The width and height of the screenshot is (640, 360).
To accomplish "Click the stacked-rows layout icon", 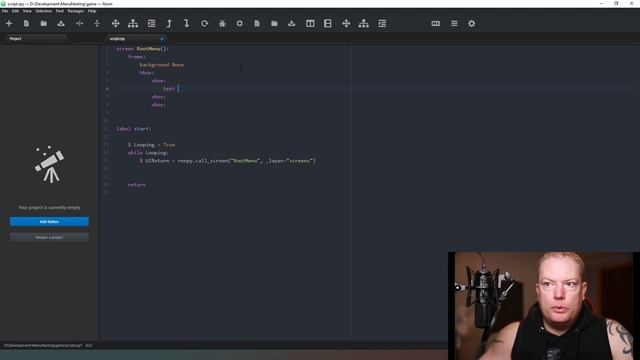I will coord(328,24).
